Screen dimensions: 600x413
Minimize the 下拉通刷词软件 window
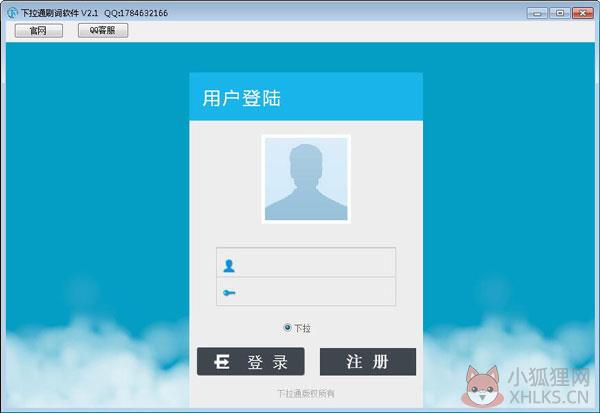click(x=537, y=13)
